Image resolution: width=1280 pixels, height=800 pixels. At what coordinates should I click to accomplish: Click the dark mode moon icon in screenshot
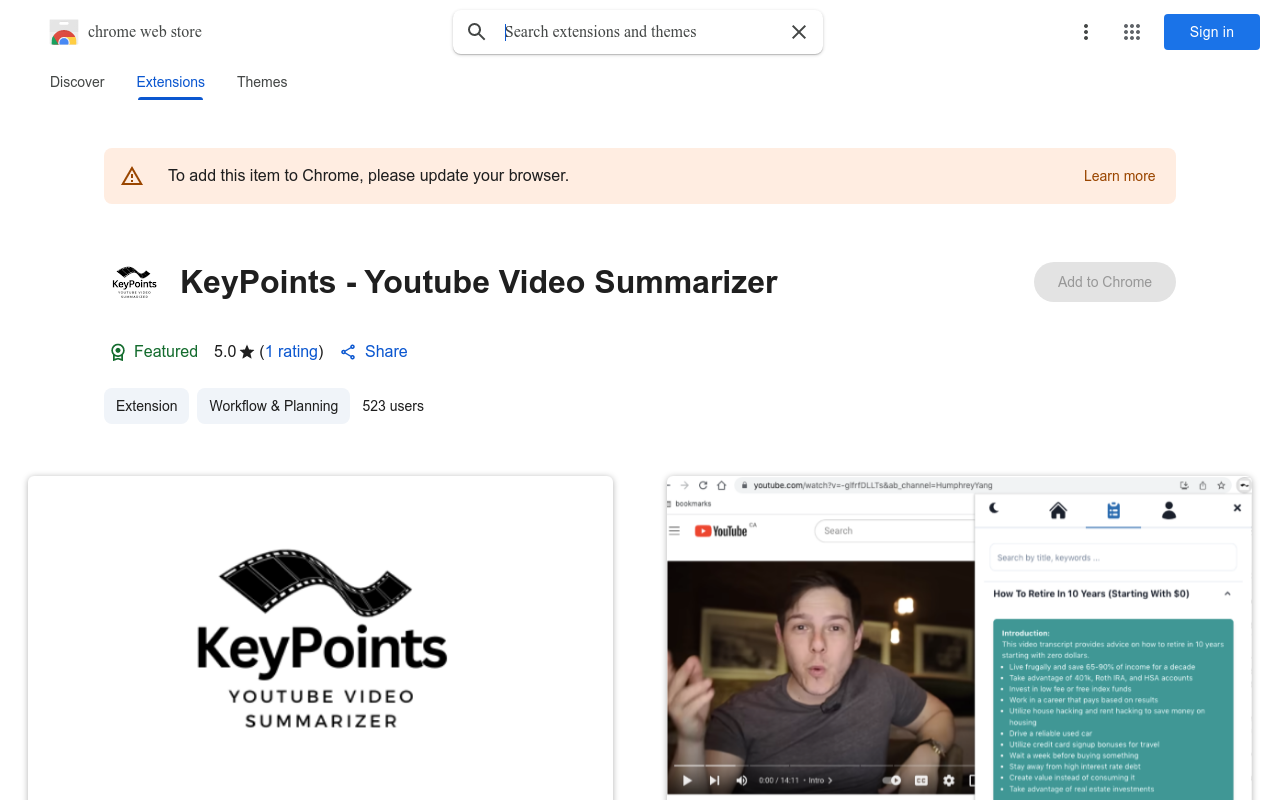point(994,508)
